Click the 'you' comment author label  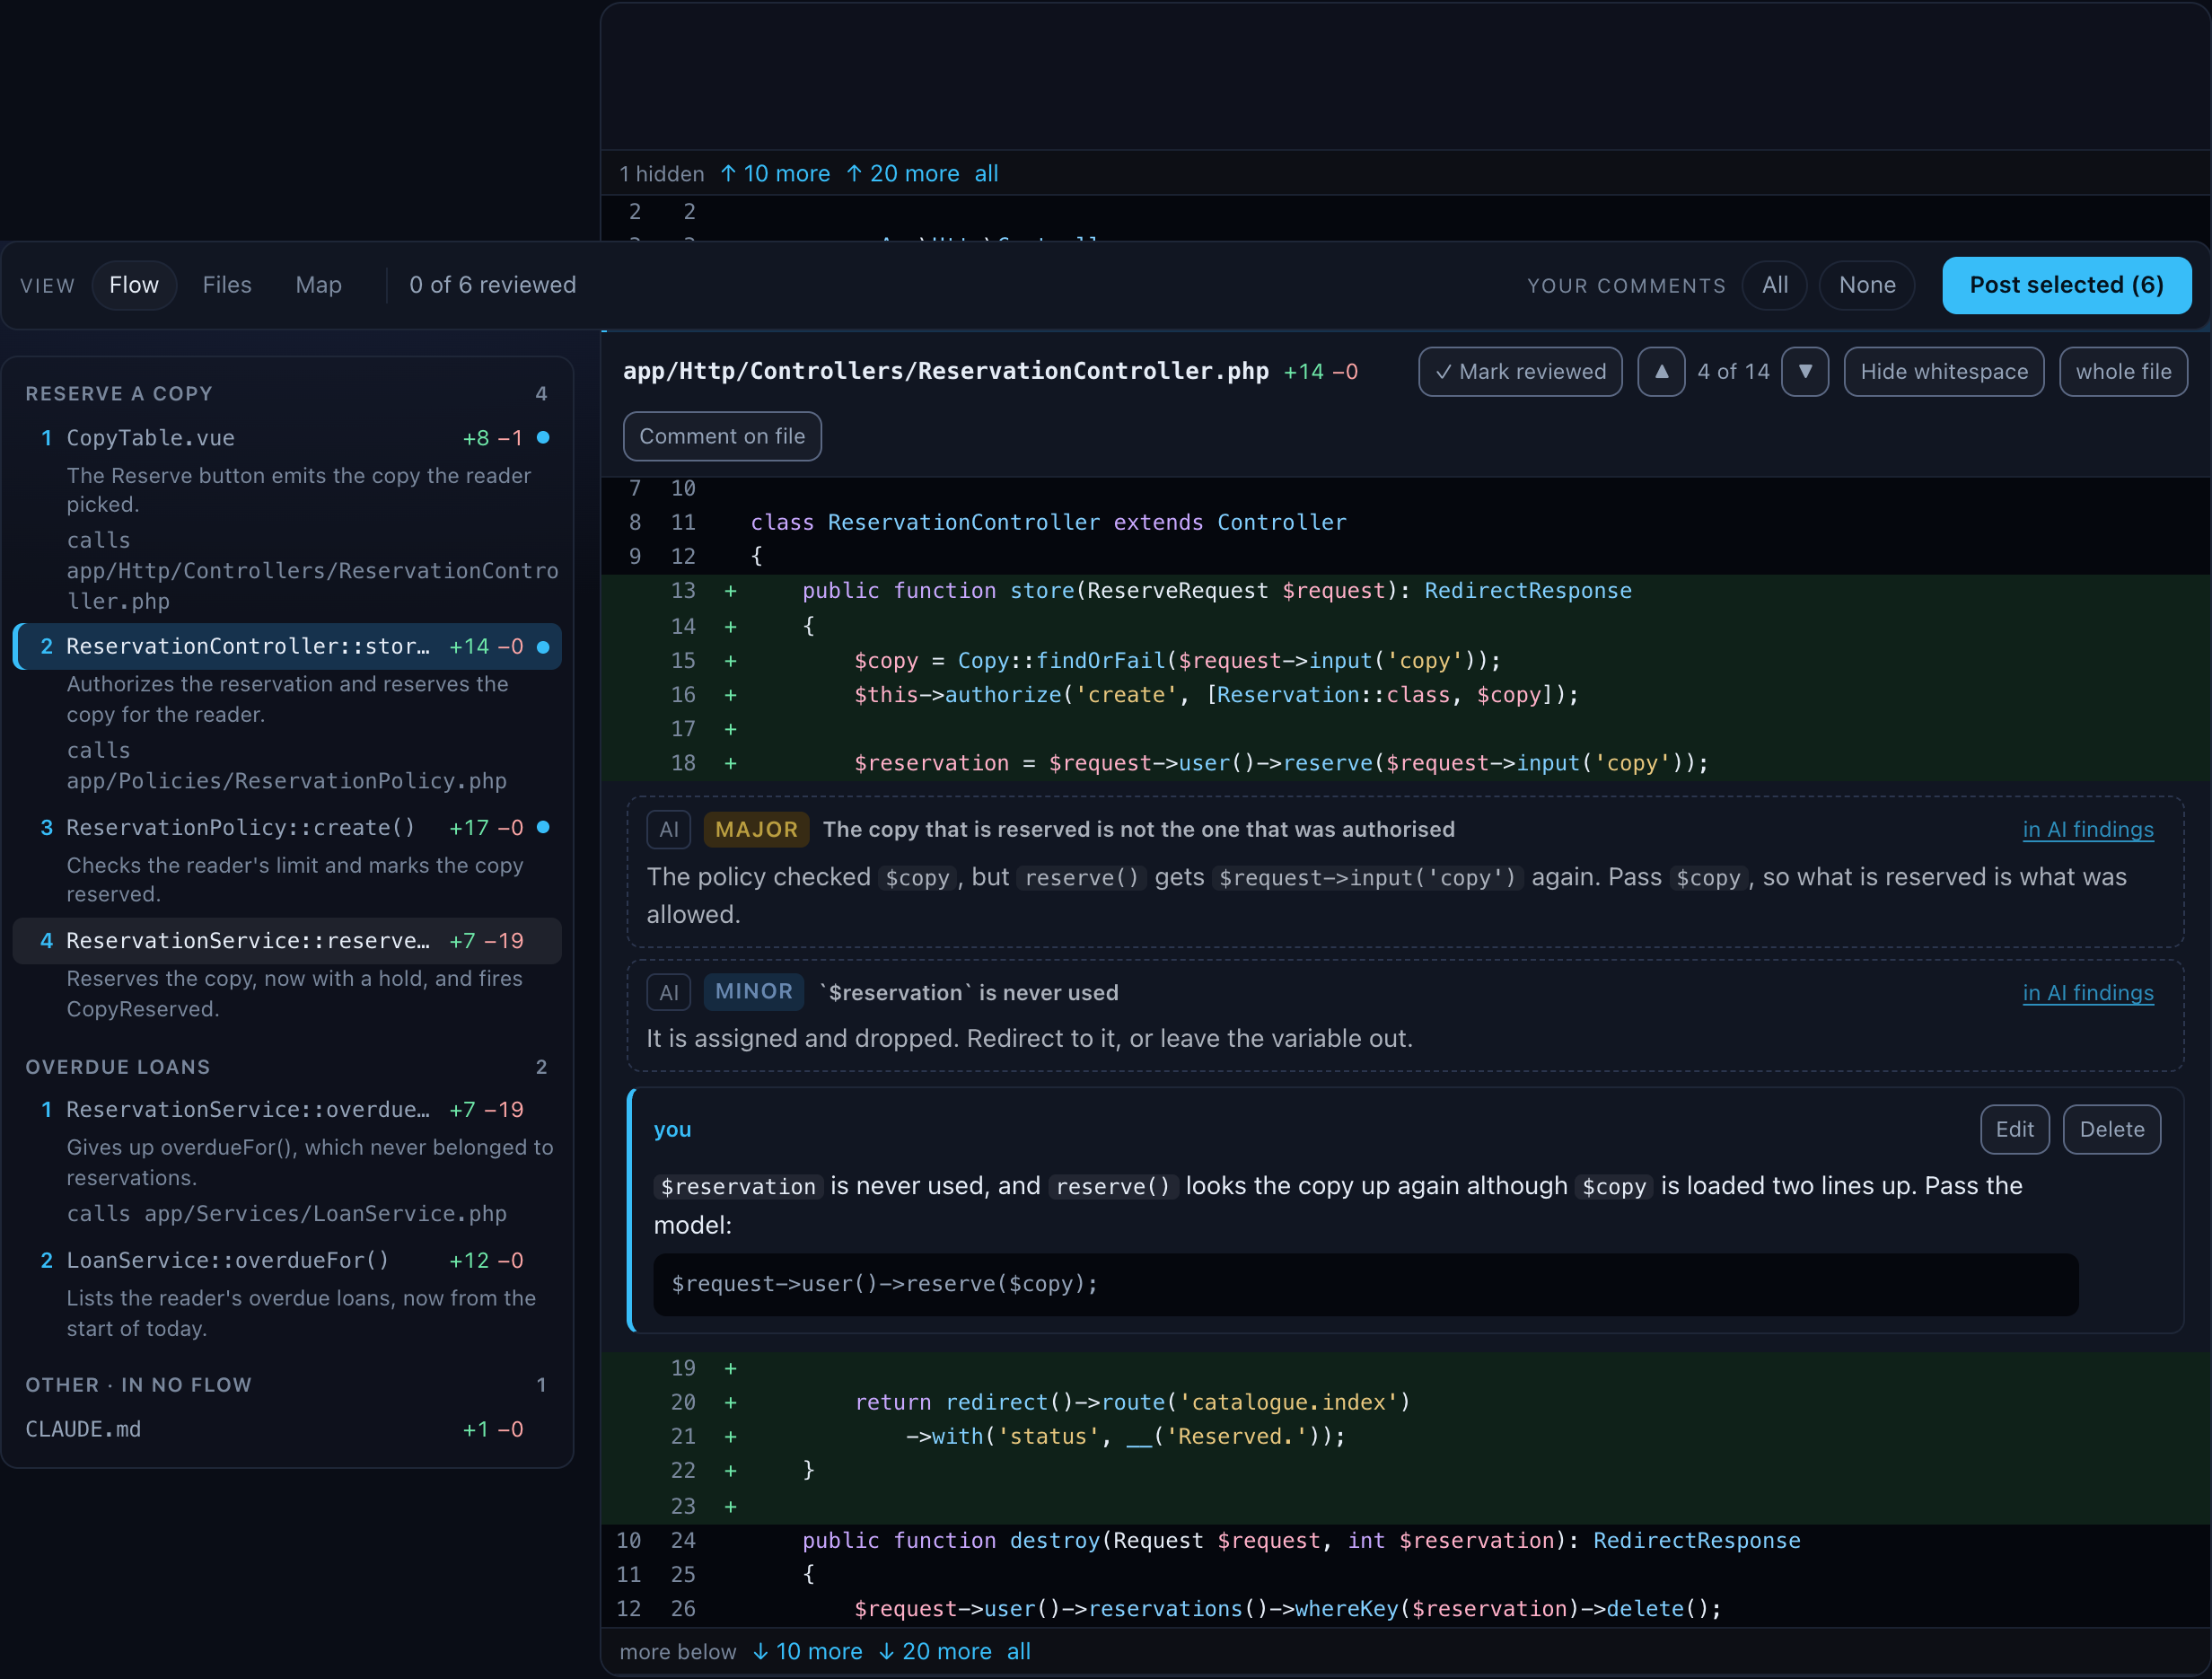672,1129
